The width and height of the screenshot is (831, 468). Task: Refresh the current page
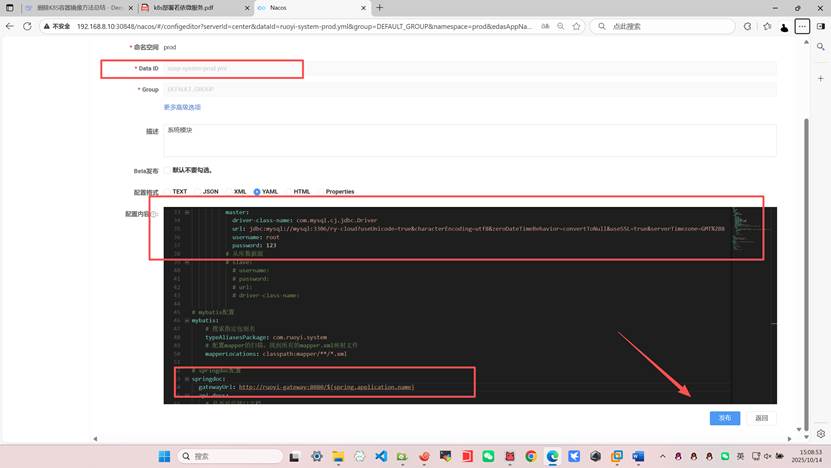27,26
